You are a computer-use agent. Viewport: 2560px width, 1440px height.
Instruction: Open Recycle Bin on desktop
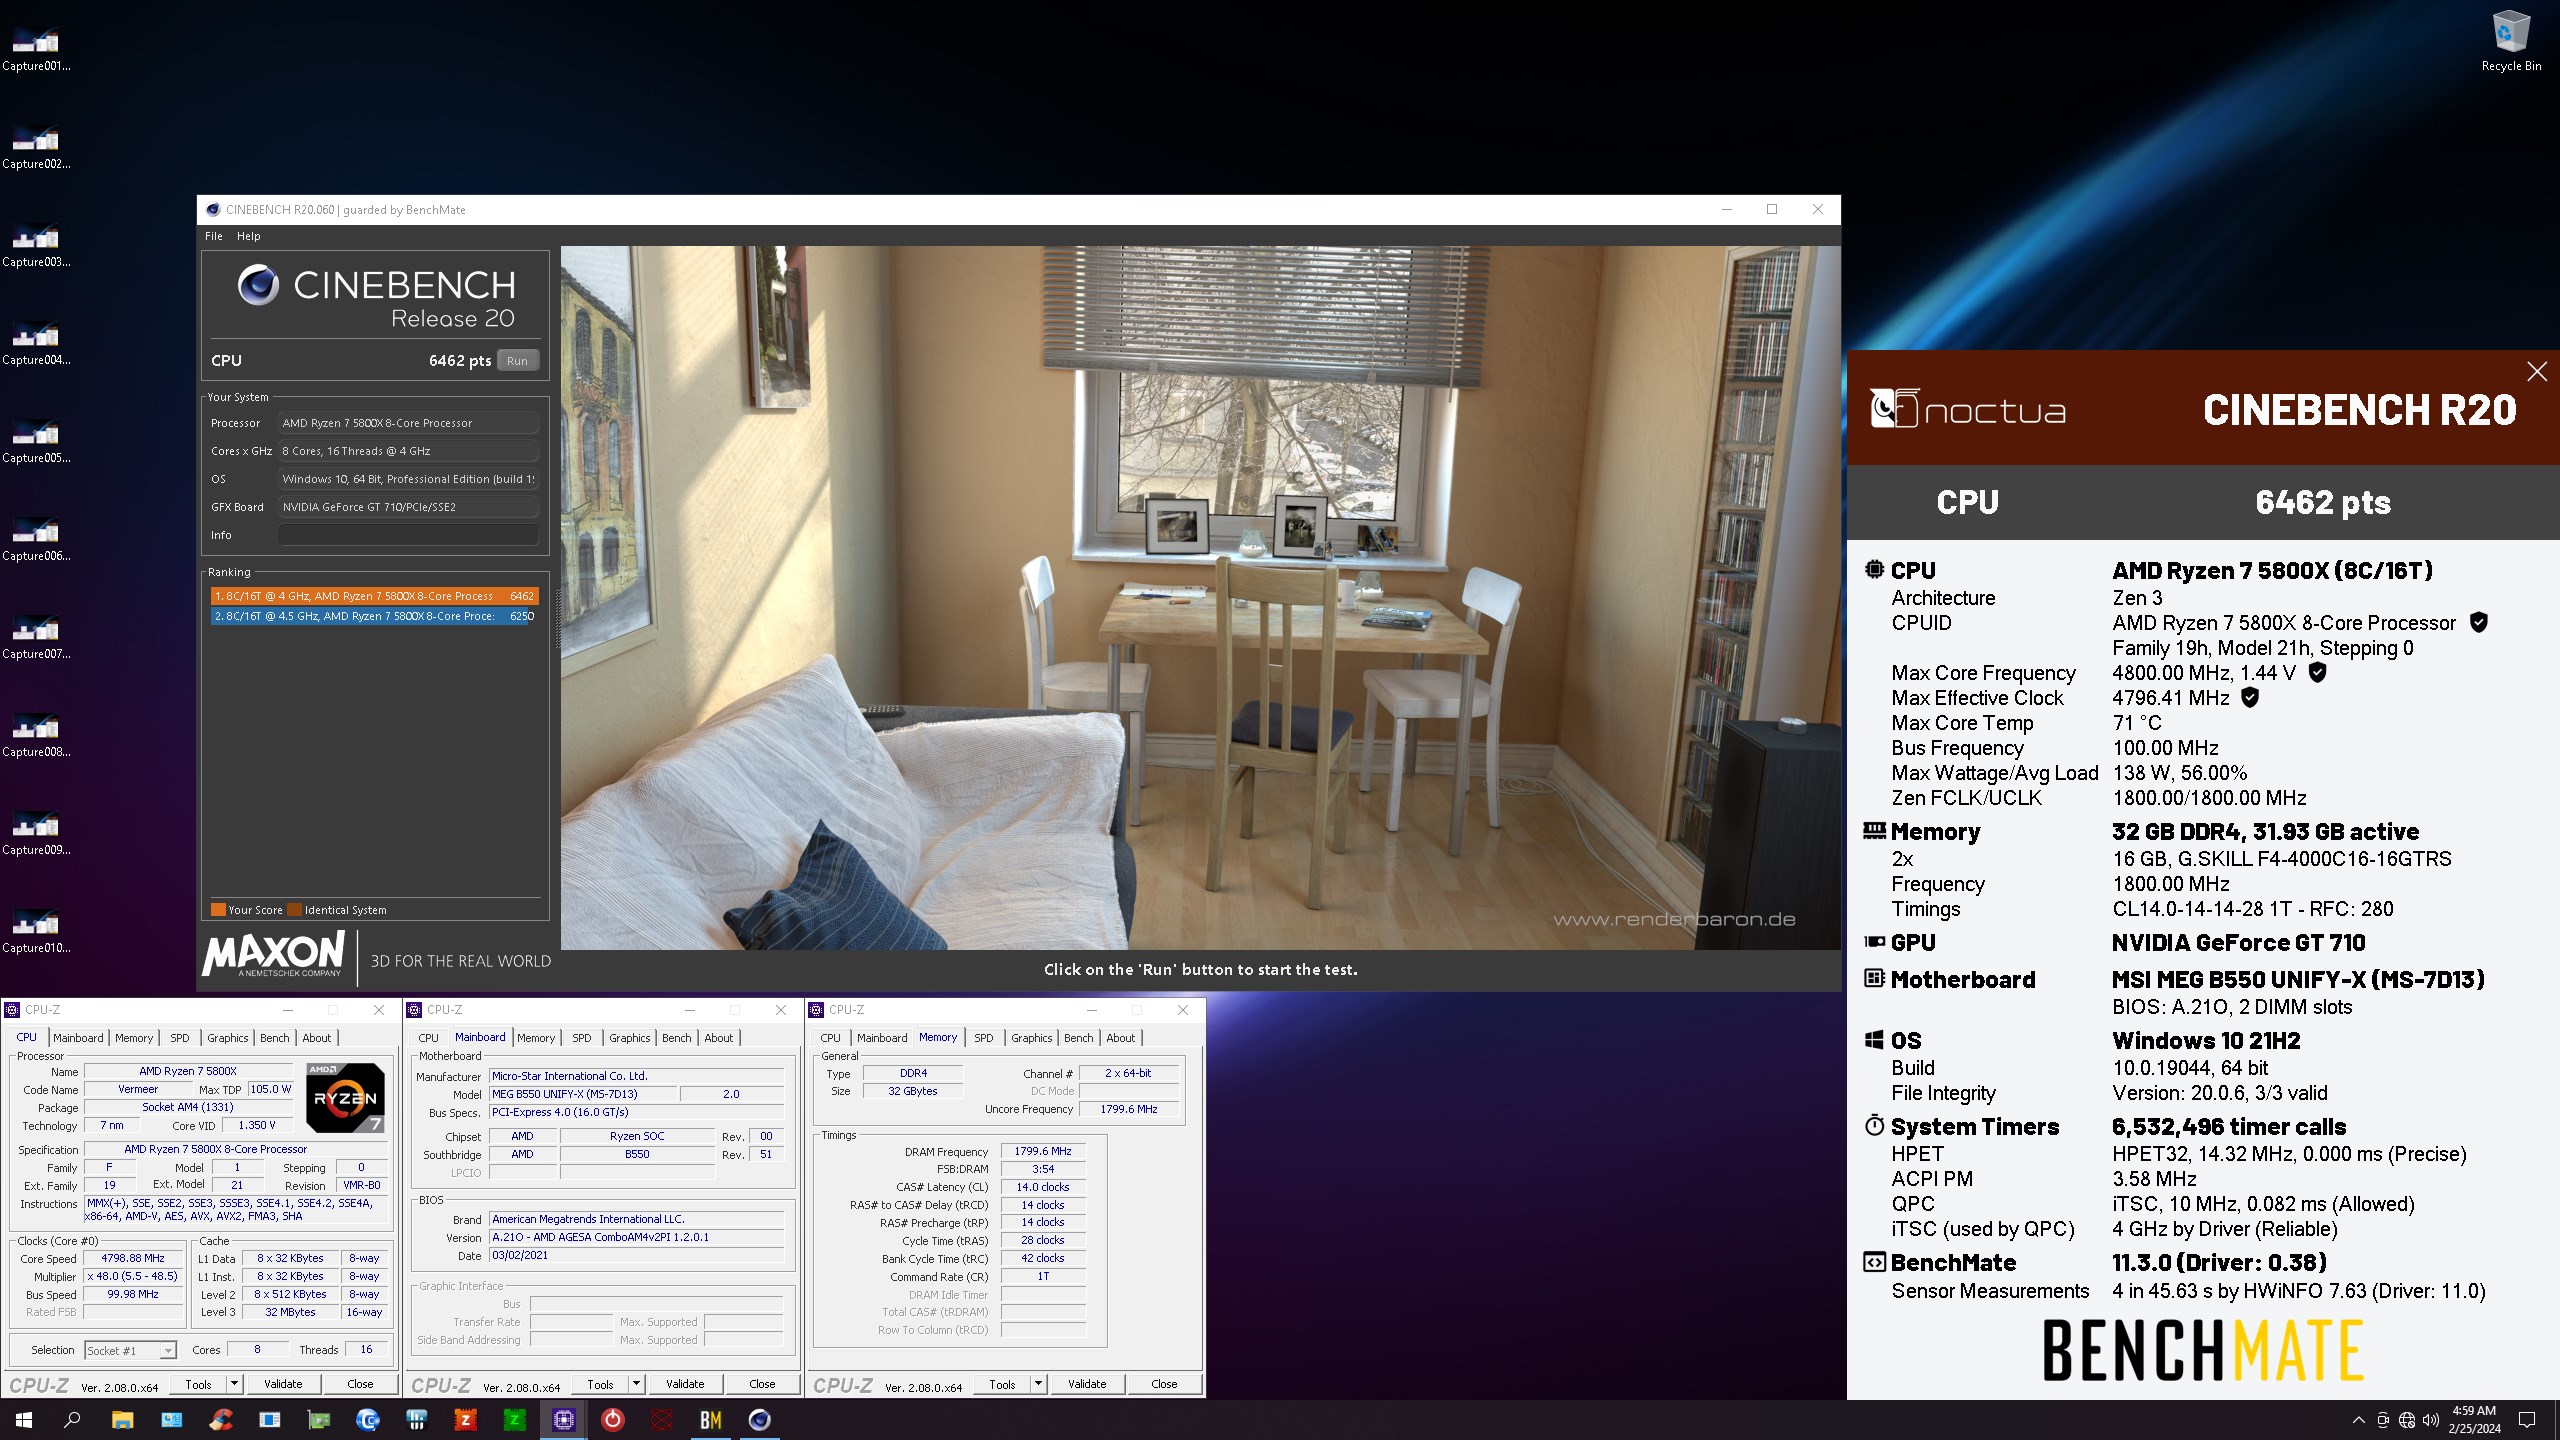(2511, 42)
